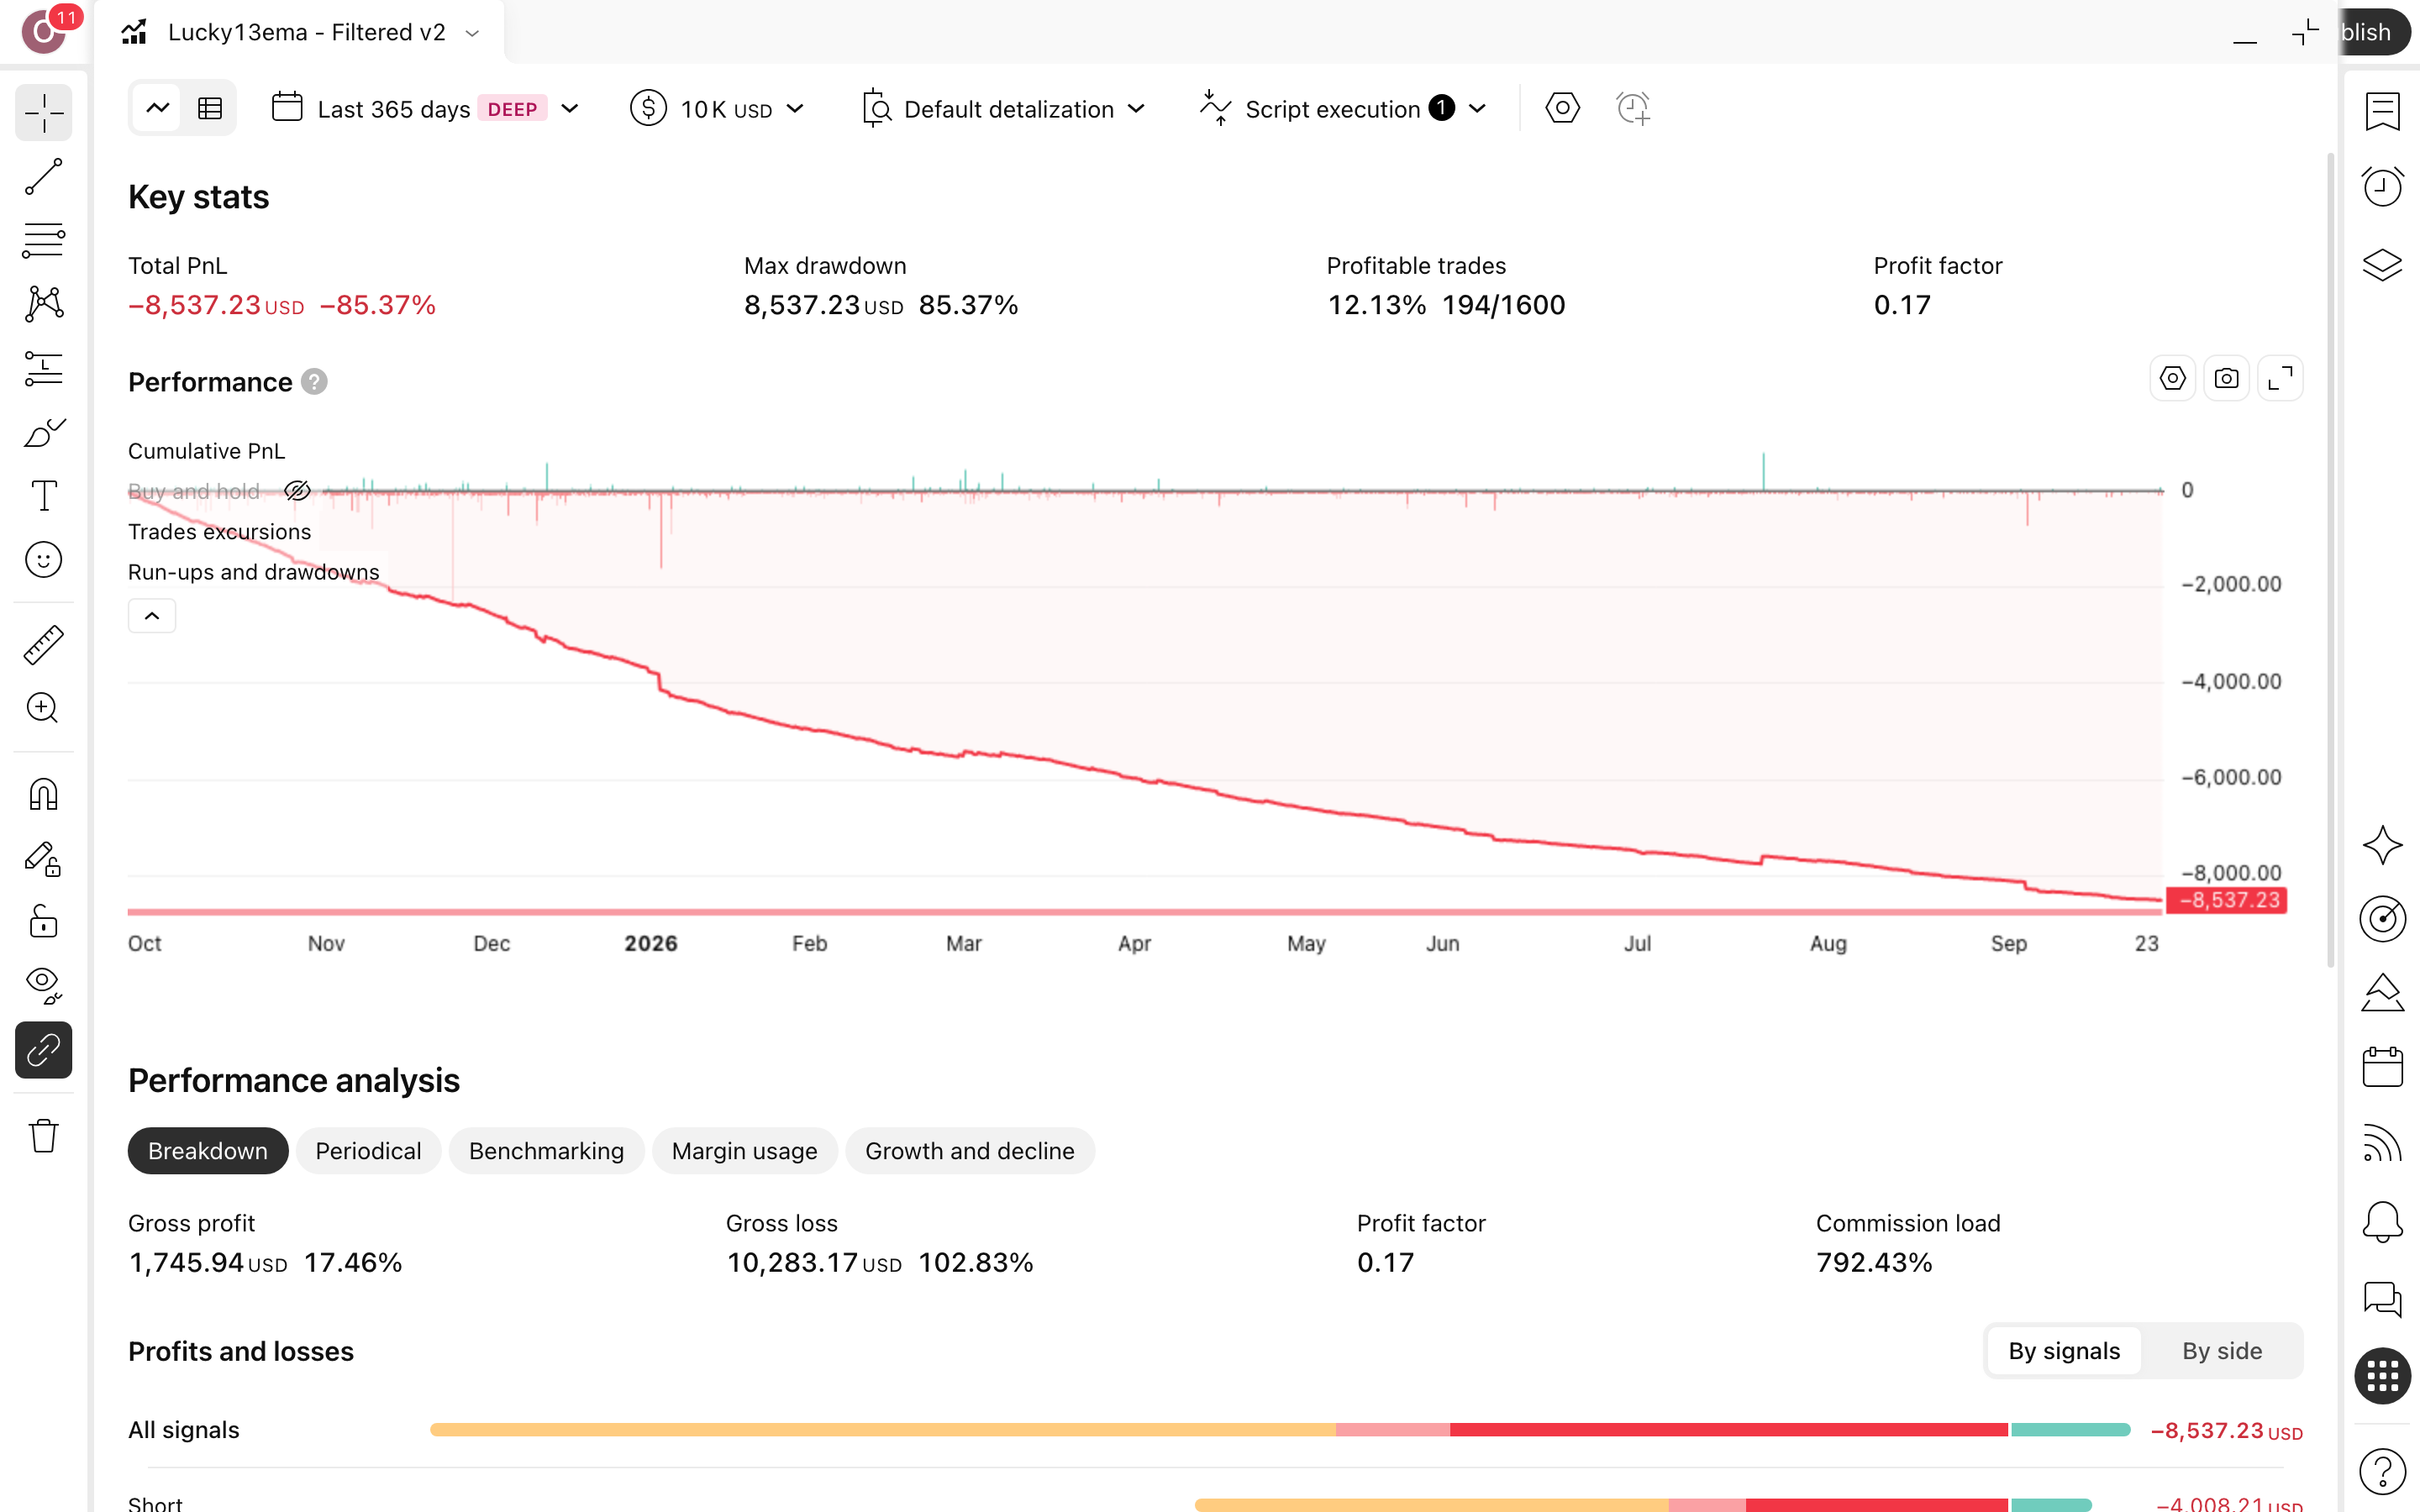Image resolution: width=2420 pixels, height=1512 pixels.
Task: Switch to table list view
Action: pyautogui.click(x=210, y=108)
